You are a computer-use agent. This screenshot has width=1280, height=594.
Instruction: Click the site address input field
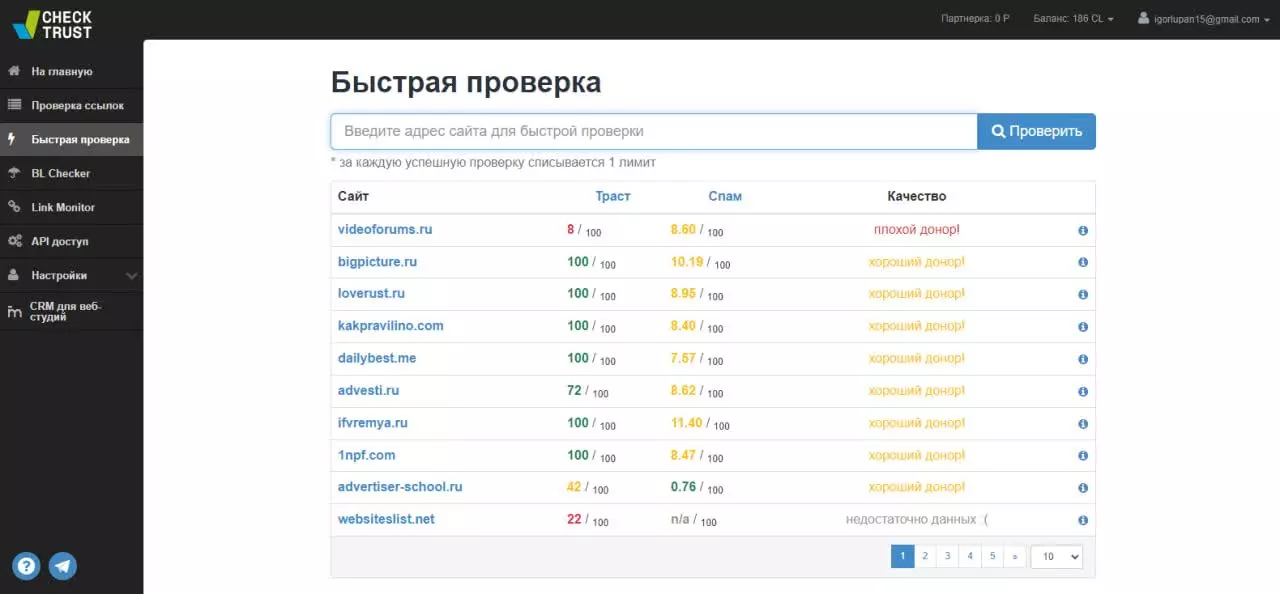coord(654,131)
